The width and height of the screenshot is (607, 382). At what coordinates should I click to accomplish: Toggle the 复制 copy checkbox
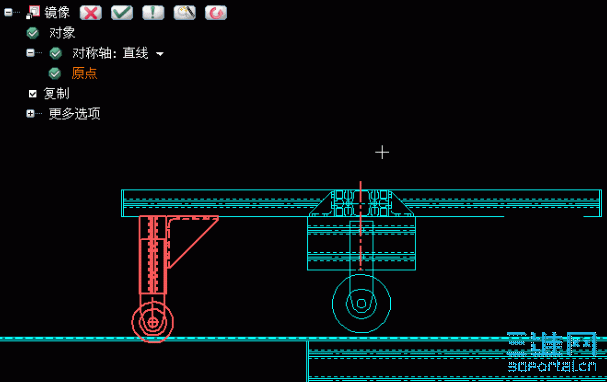33,94
